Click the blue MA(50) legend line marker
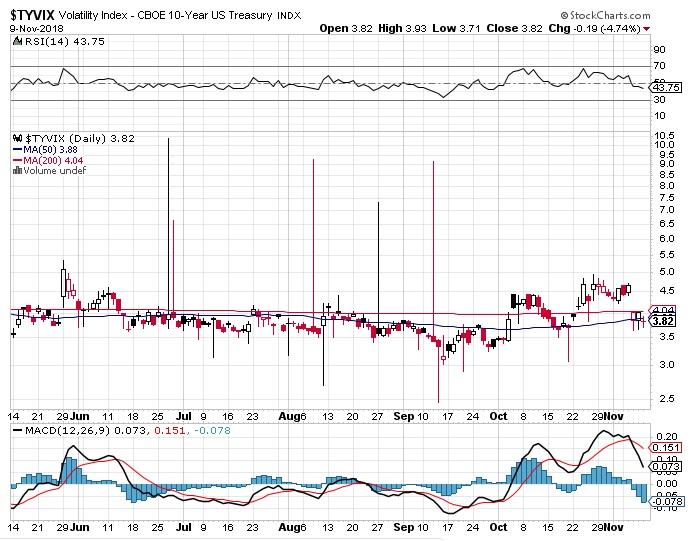 [x=18, y=150]
